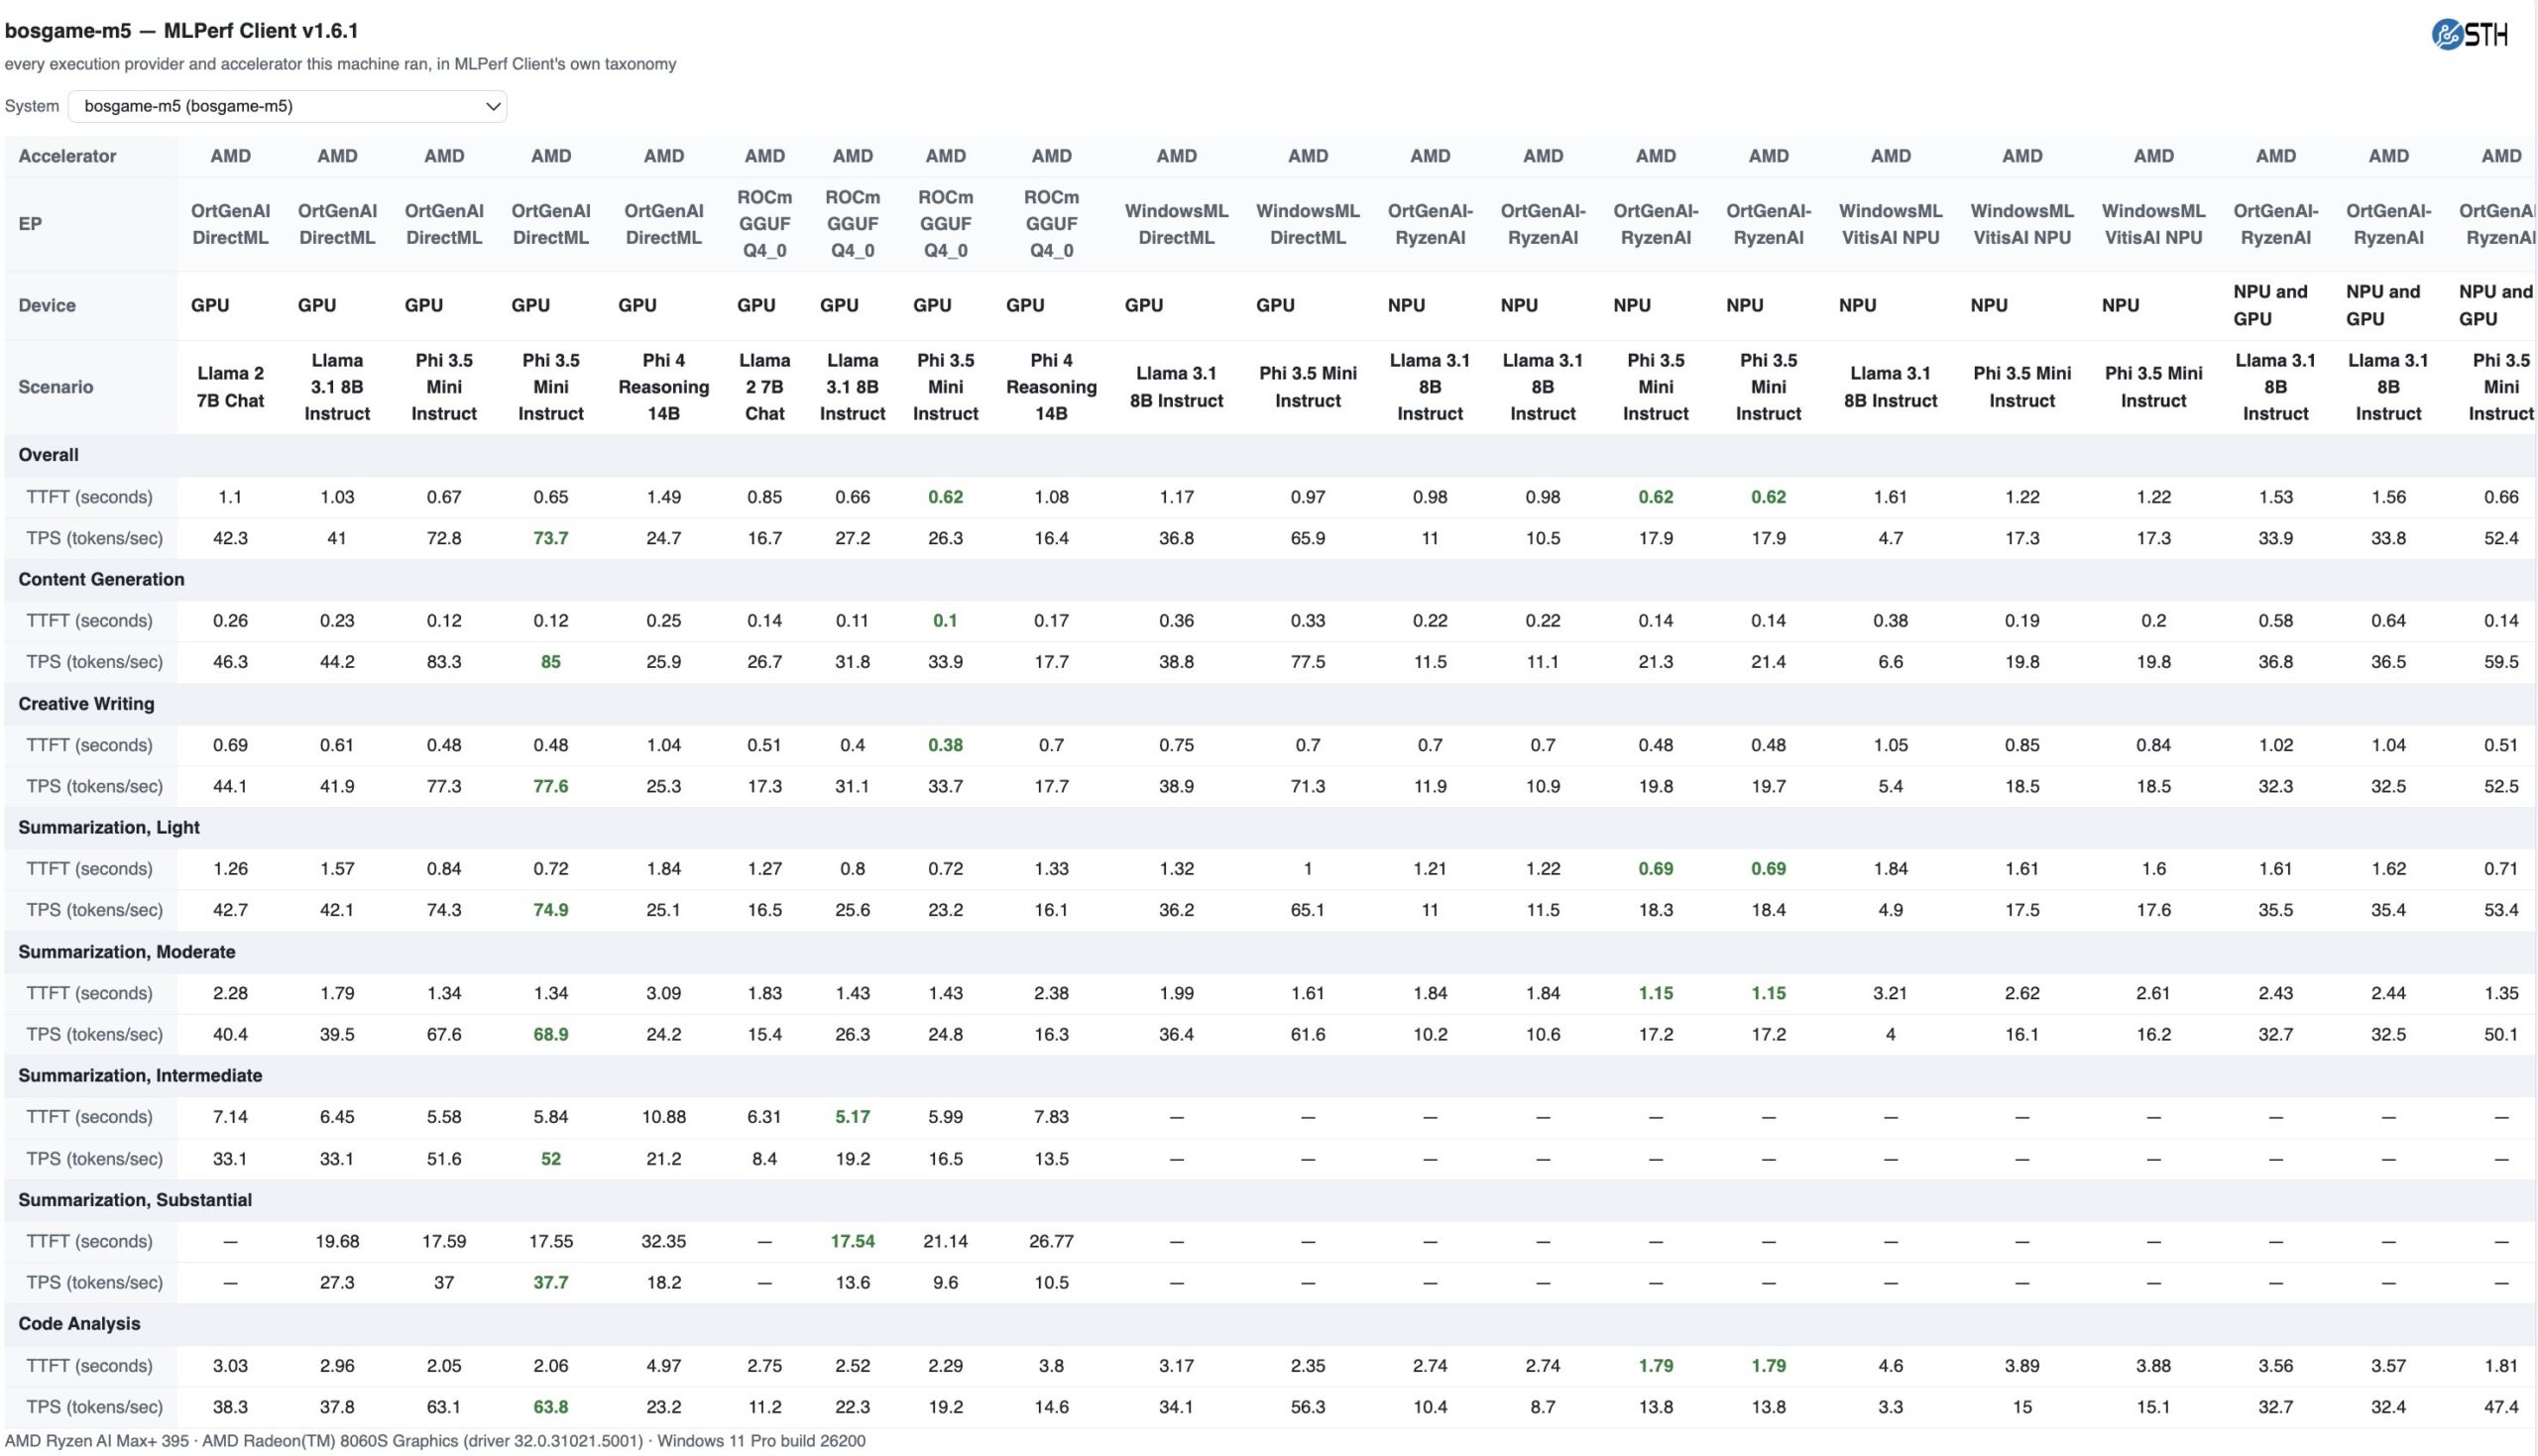
Task: Click the Summarization, Substantial section heading
Action: pos(135,1199)
